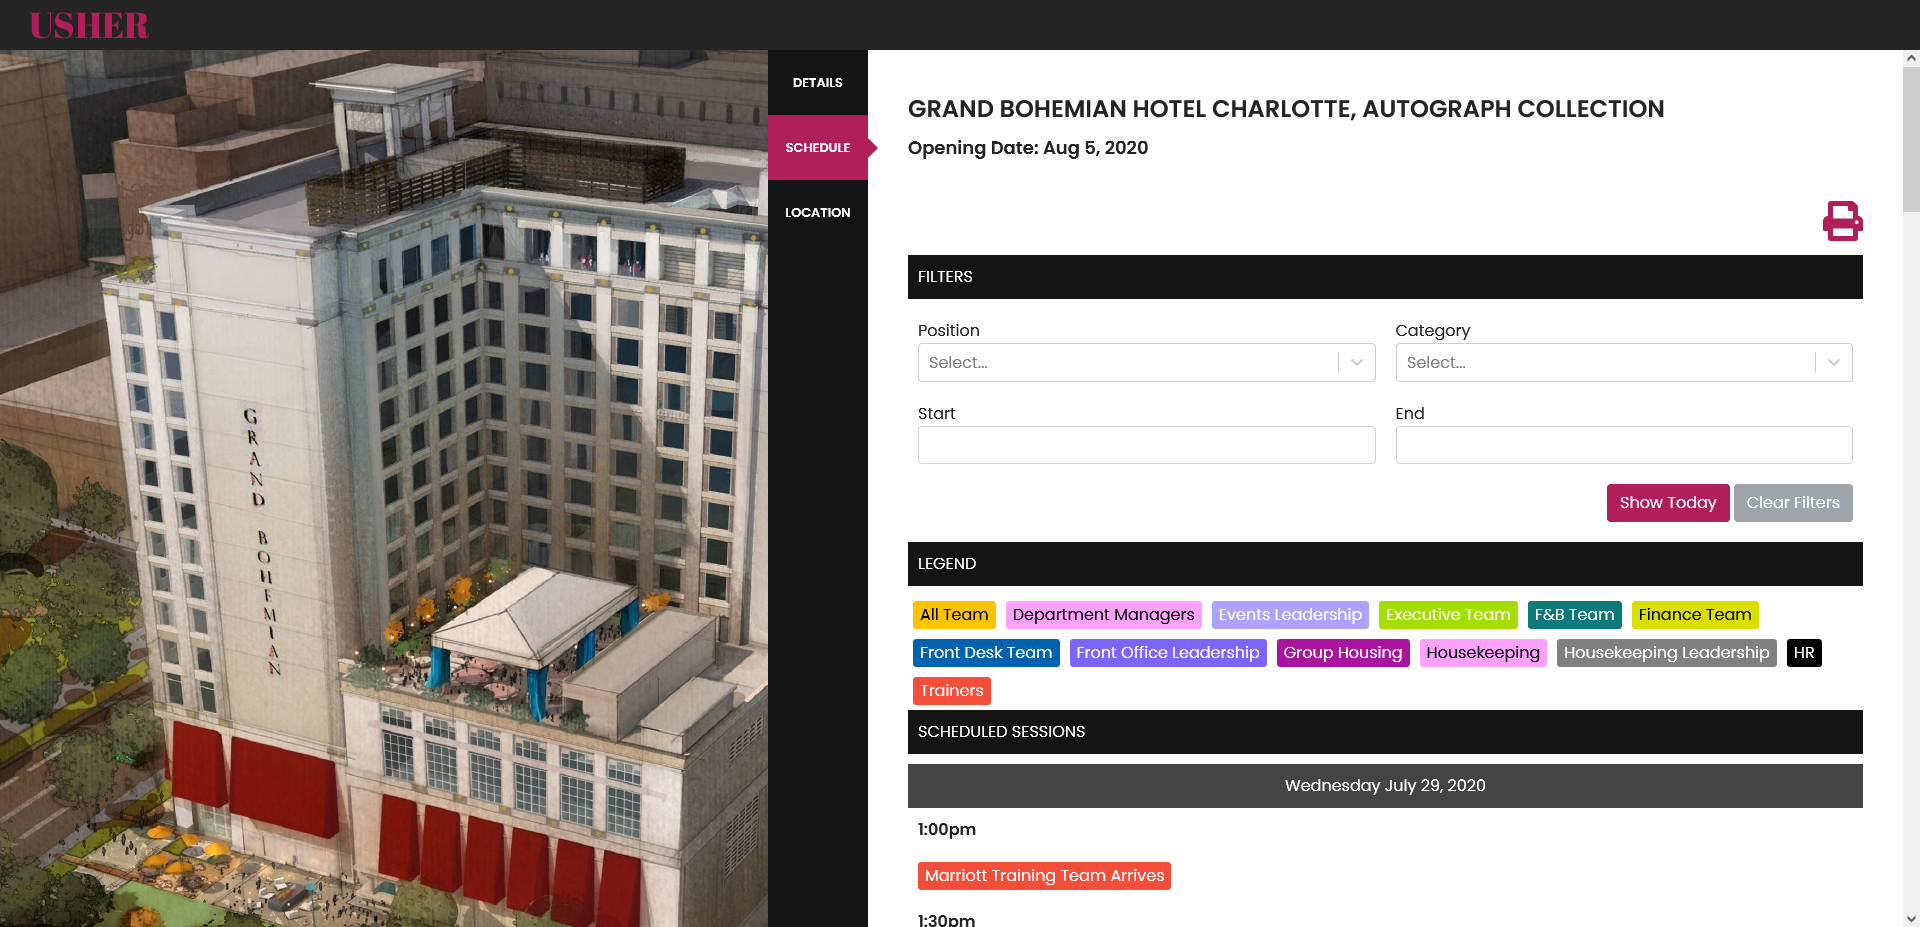Click the vertical scrollbar thumb
Viewport: 1920px width, 927px height.
[1911, 139]
